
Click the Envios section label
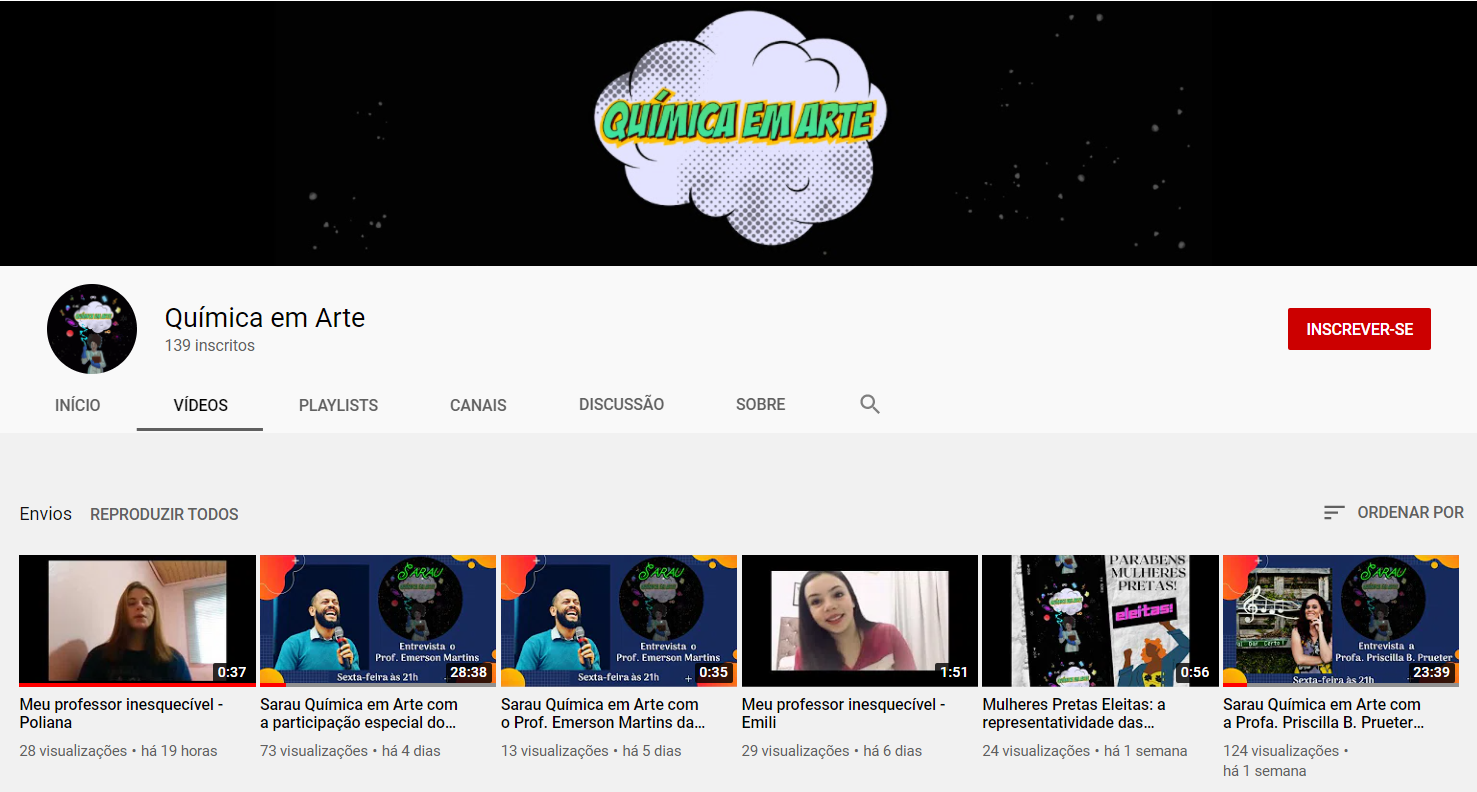[46, 514]
